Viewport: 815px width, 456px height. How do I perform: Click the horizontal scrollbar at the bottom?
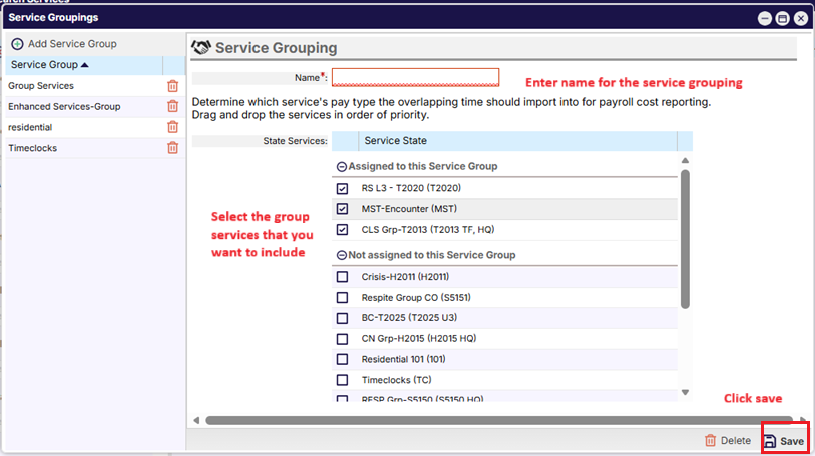(490, 421)
